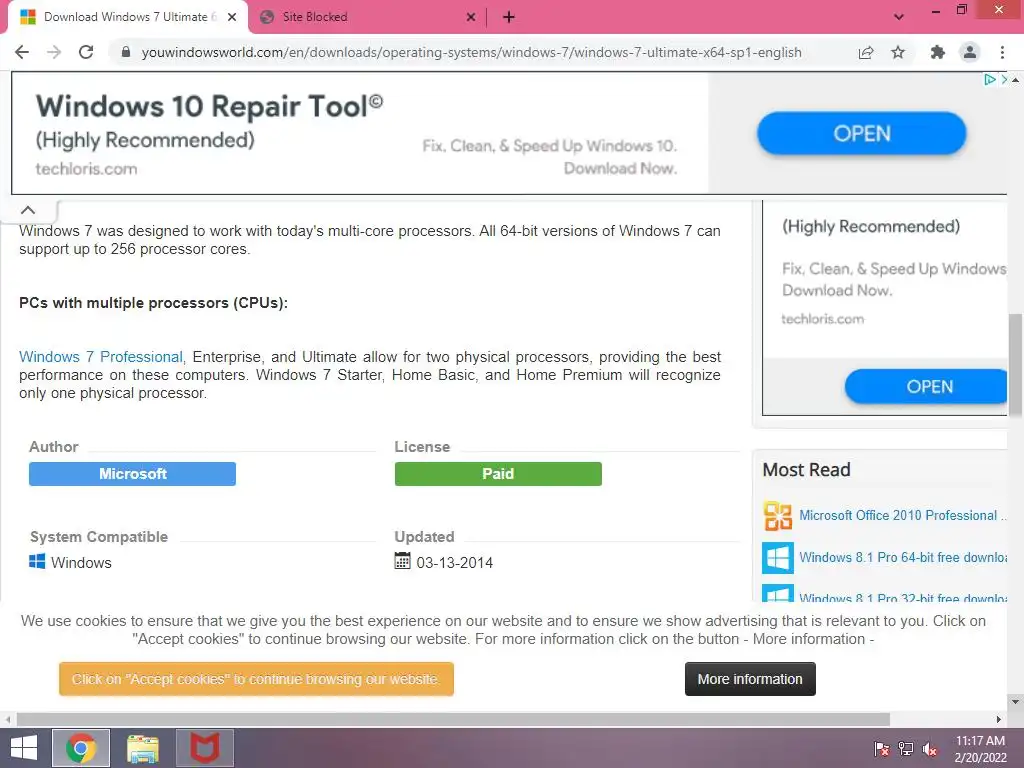This screenshot has width=1024, height=768.
Task: Open the tab search chevron
Action: point(899,17)
